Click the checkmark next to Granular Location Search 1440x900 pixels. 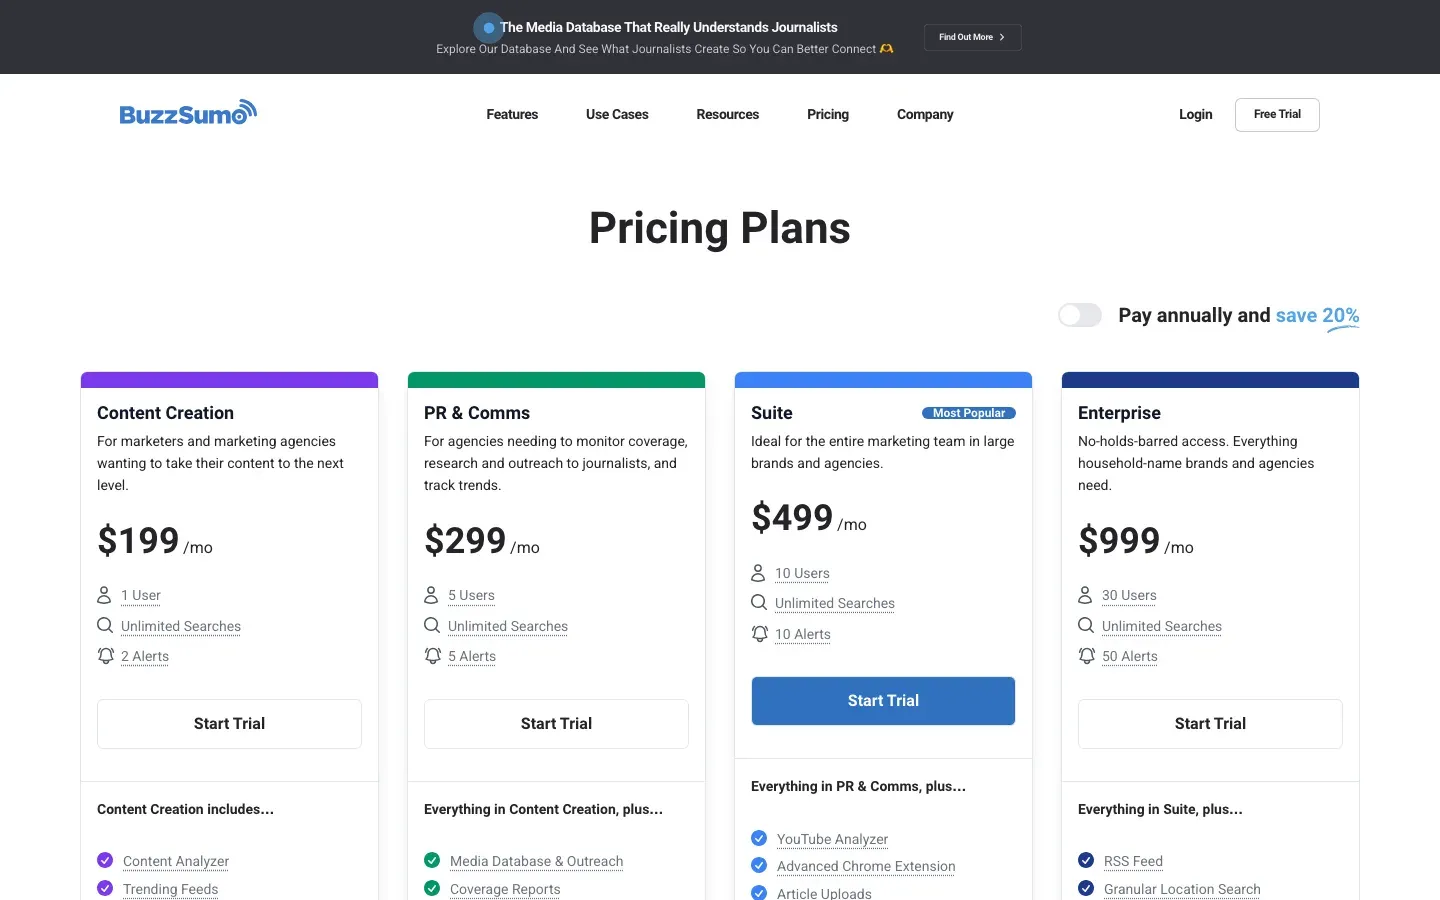click(1086, 888)
